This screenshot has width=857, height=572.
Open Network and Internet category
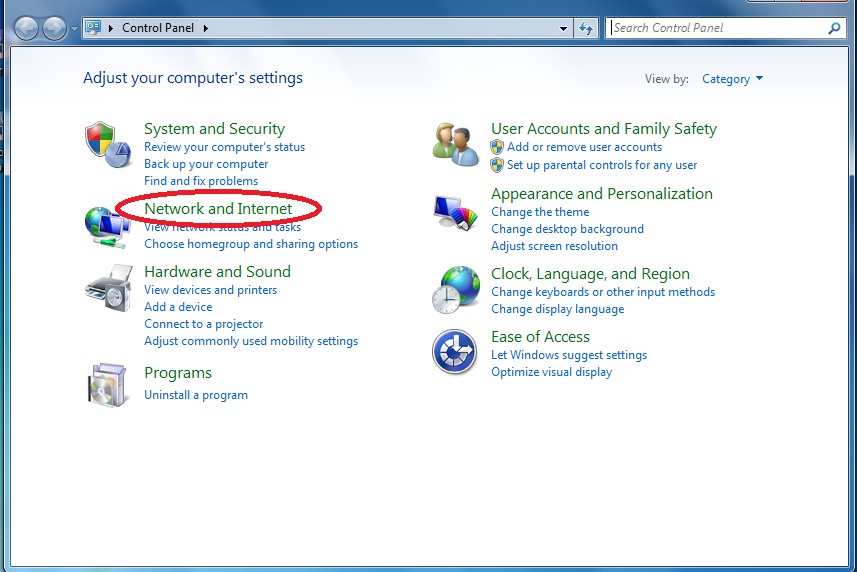point(218,208)
